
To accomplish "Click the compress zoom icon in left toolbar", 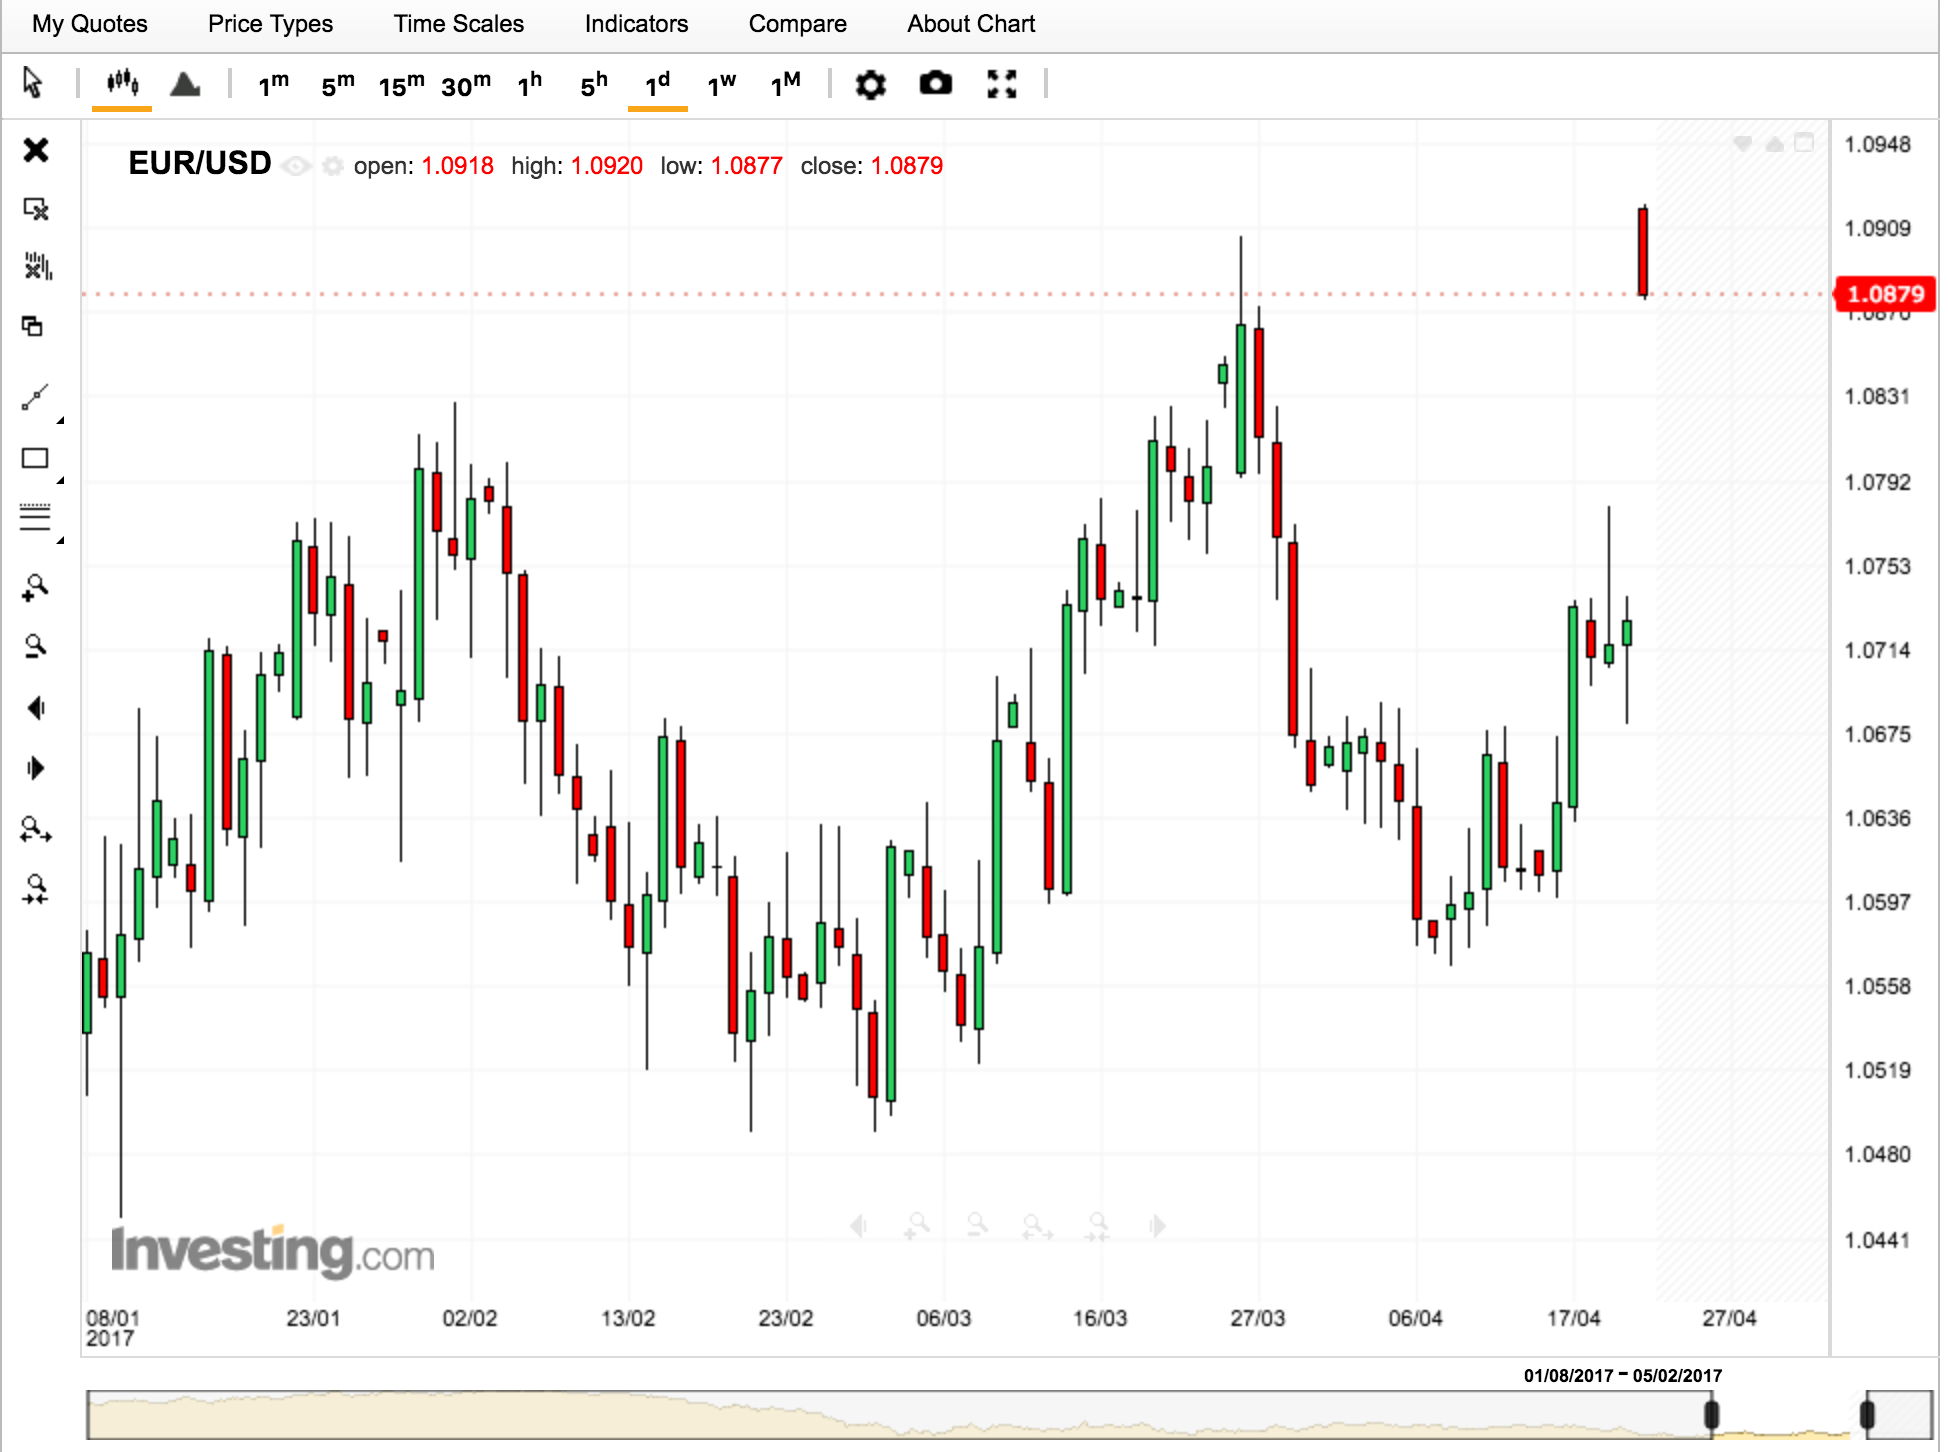I will 36,889.
